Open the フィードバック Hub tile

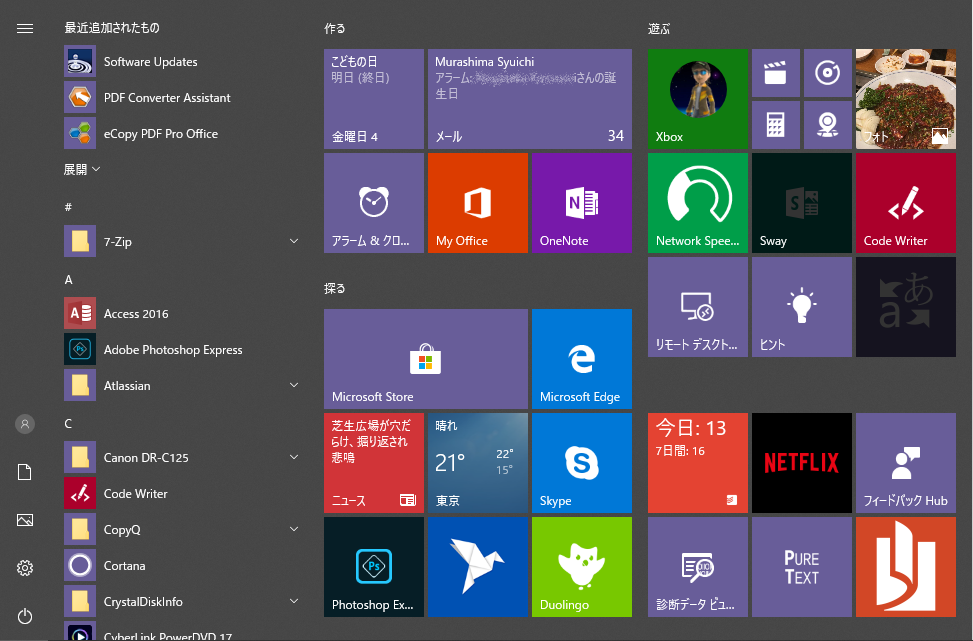point(906,463)
